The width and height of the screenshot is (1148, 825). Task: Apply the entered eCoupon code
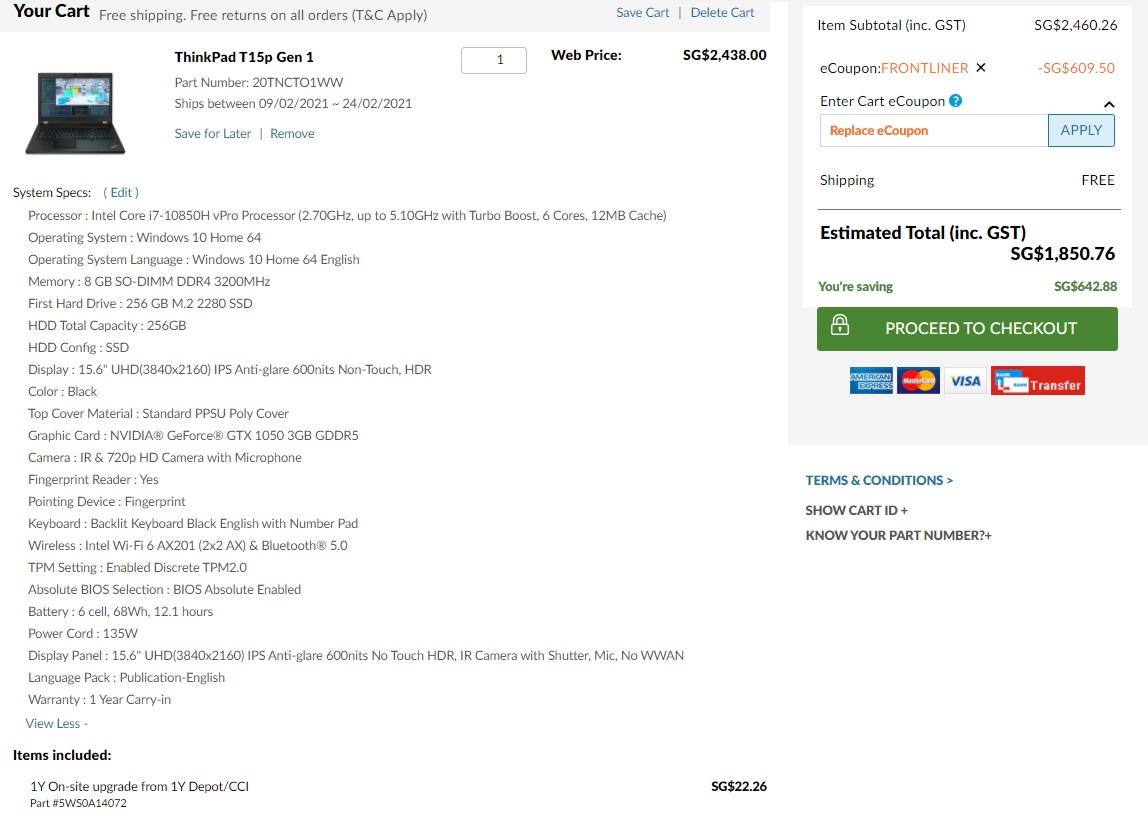(x=1081, y=130)
